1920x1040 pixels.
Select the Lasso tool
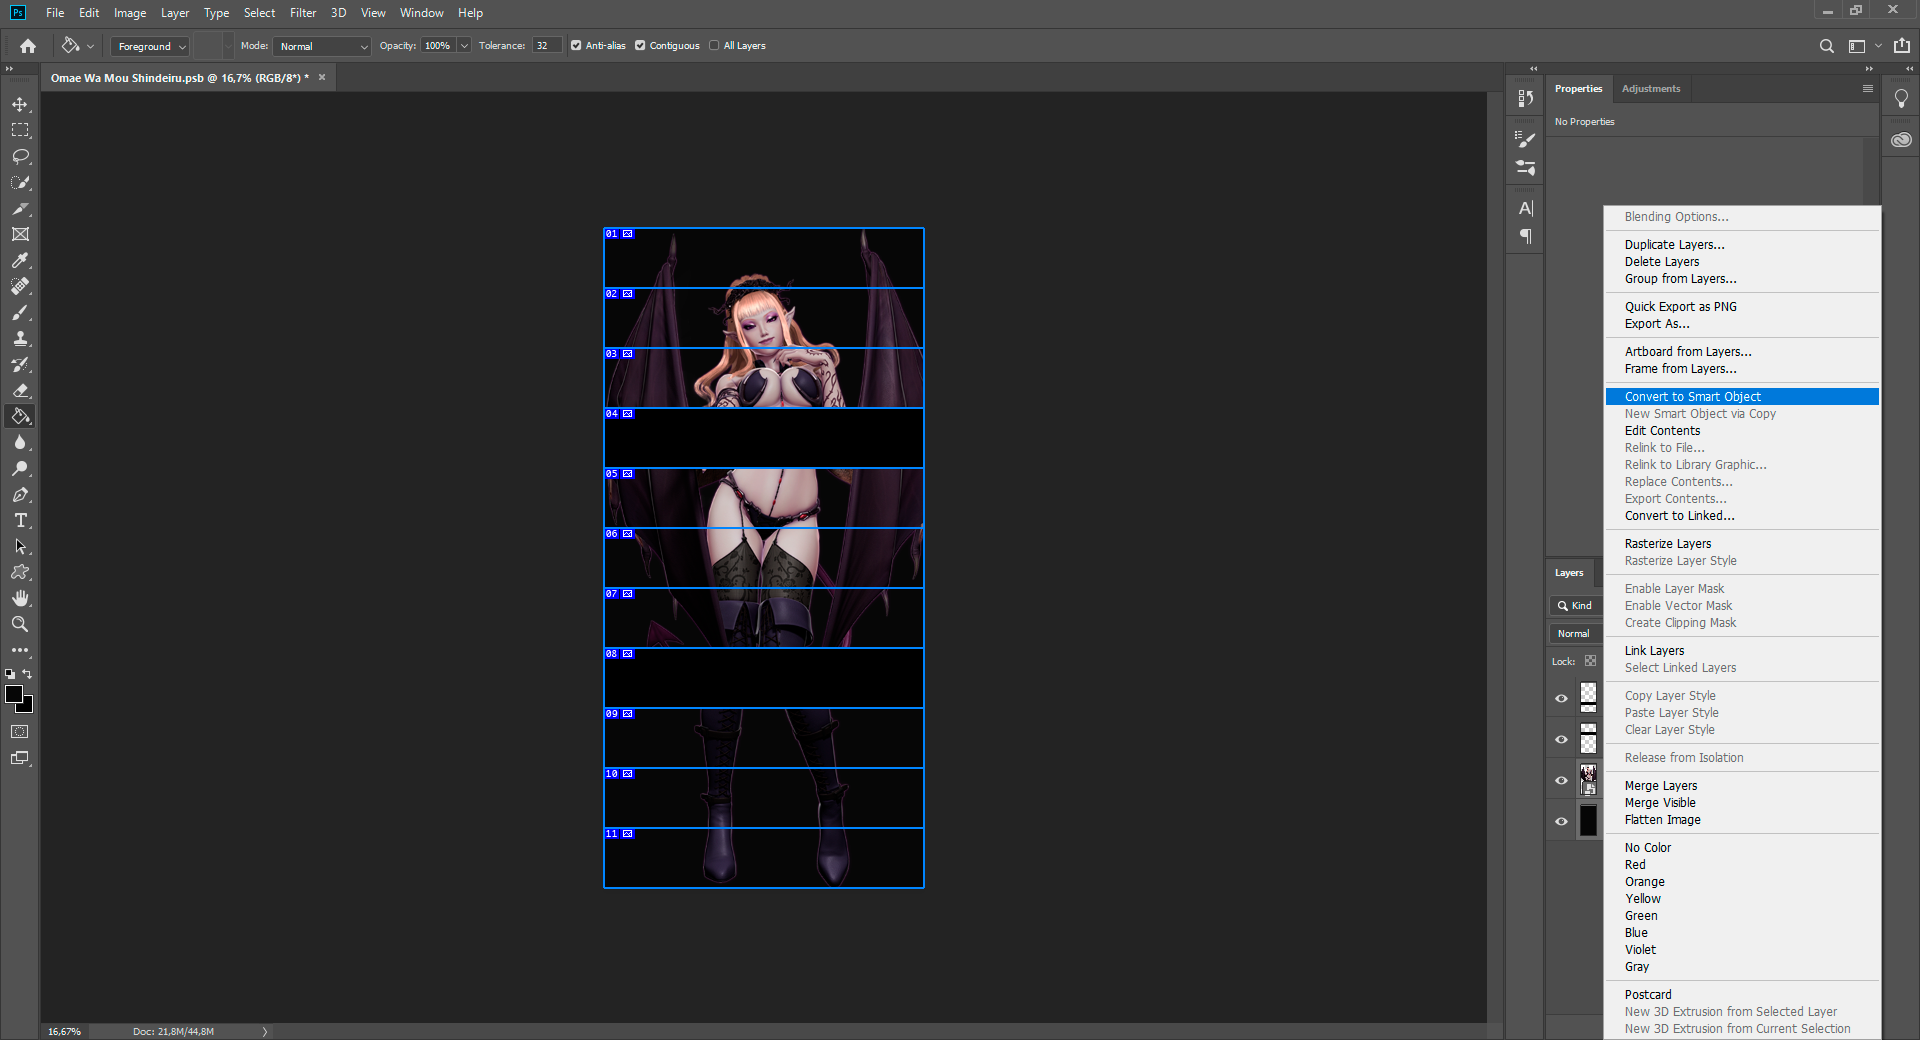click(20, 156)
